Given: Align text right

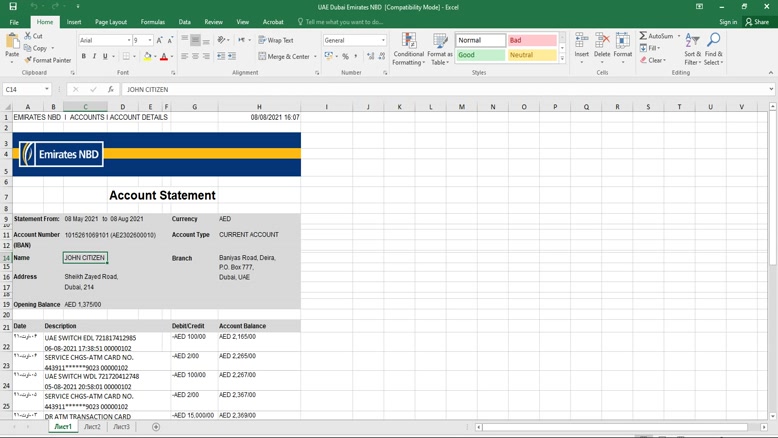Looking at the screenshot, I should point(206,56).
